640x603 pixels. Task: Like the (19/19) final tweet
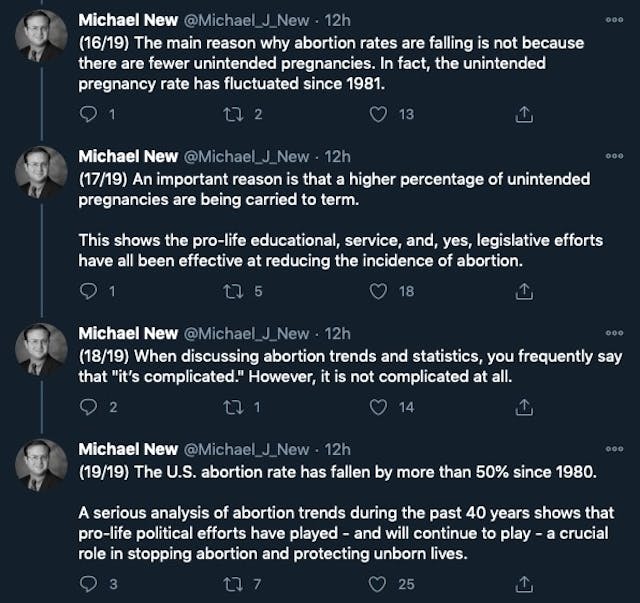378,584
